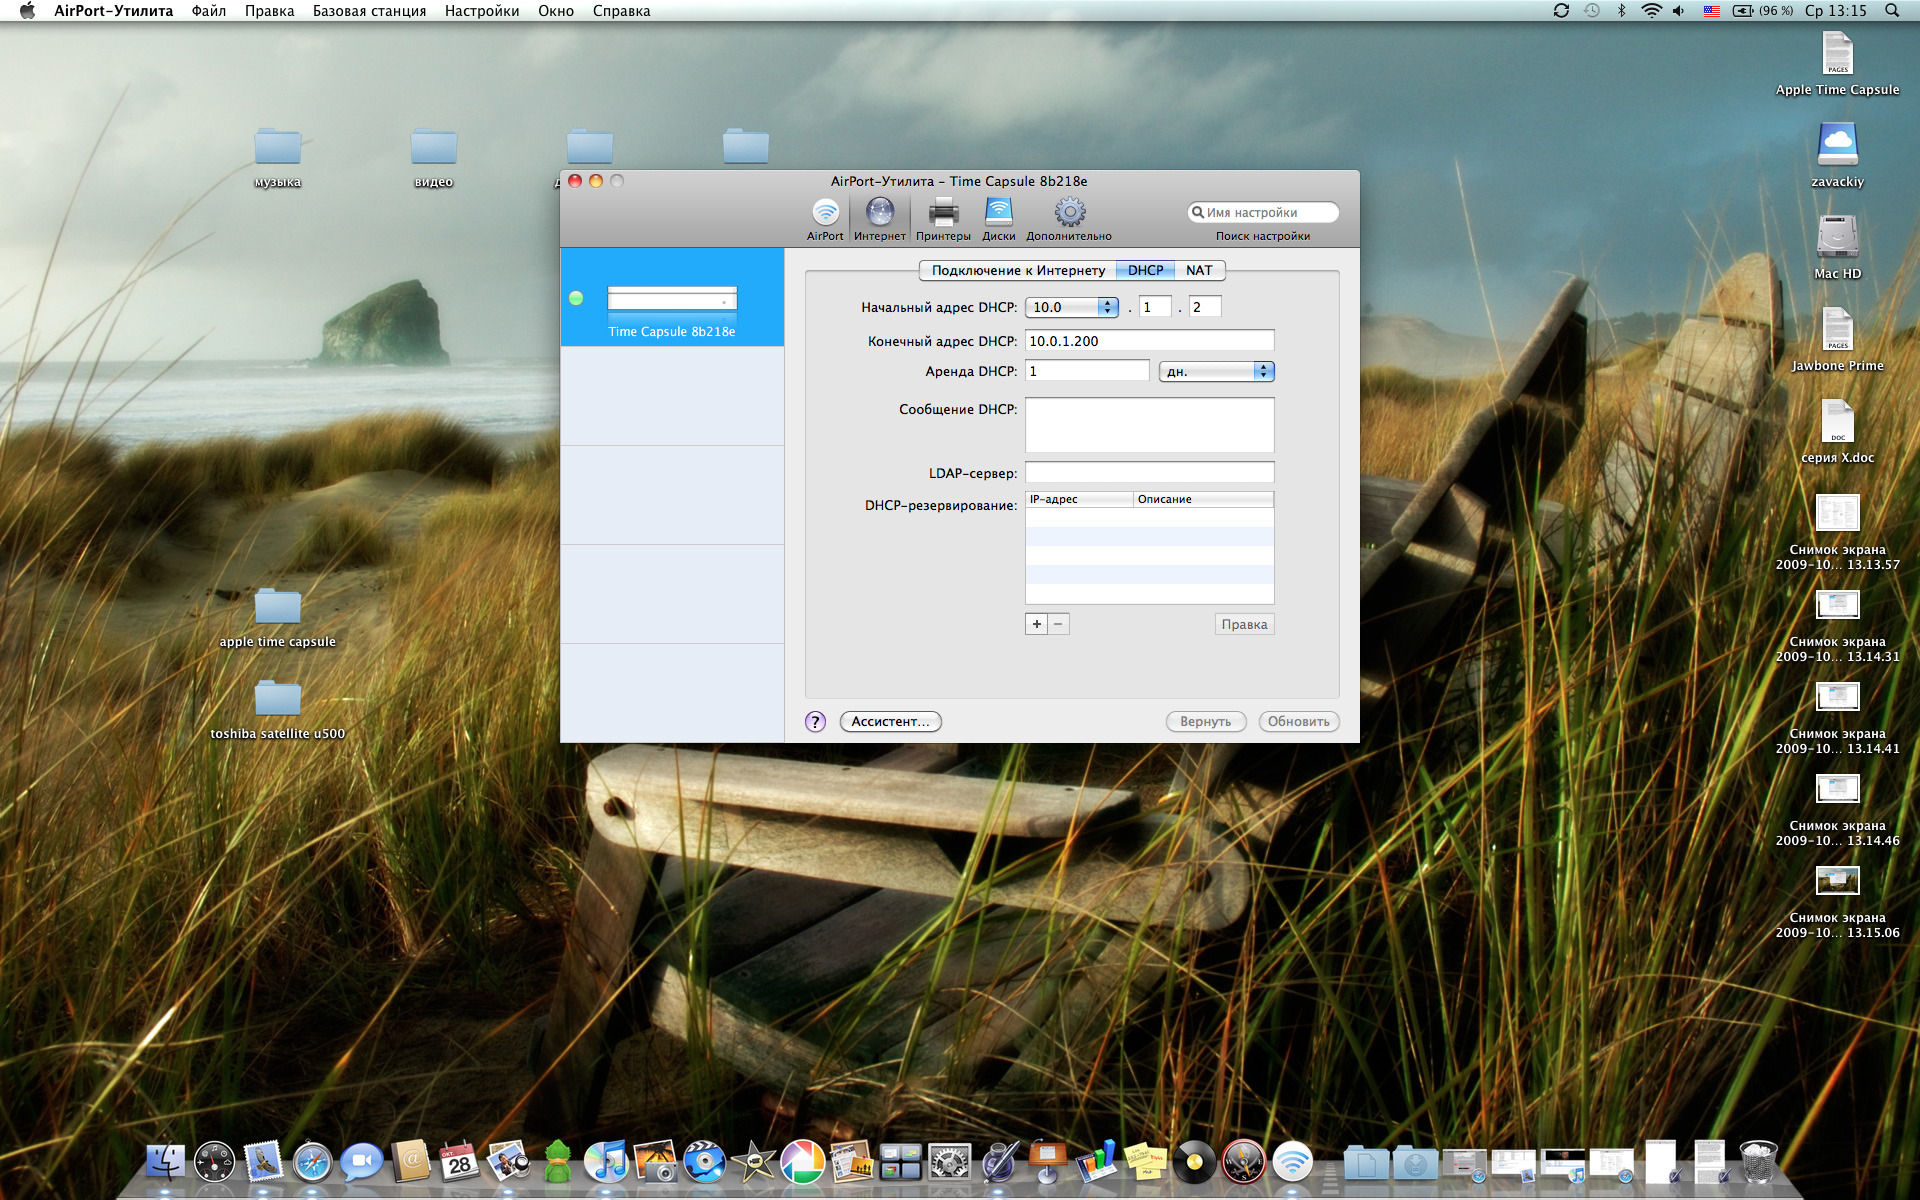Viewport: 1920px width, 1200px height.
Task: Open Safari from the Dock
Action: point(312,1162)
